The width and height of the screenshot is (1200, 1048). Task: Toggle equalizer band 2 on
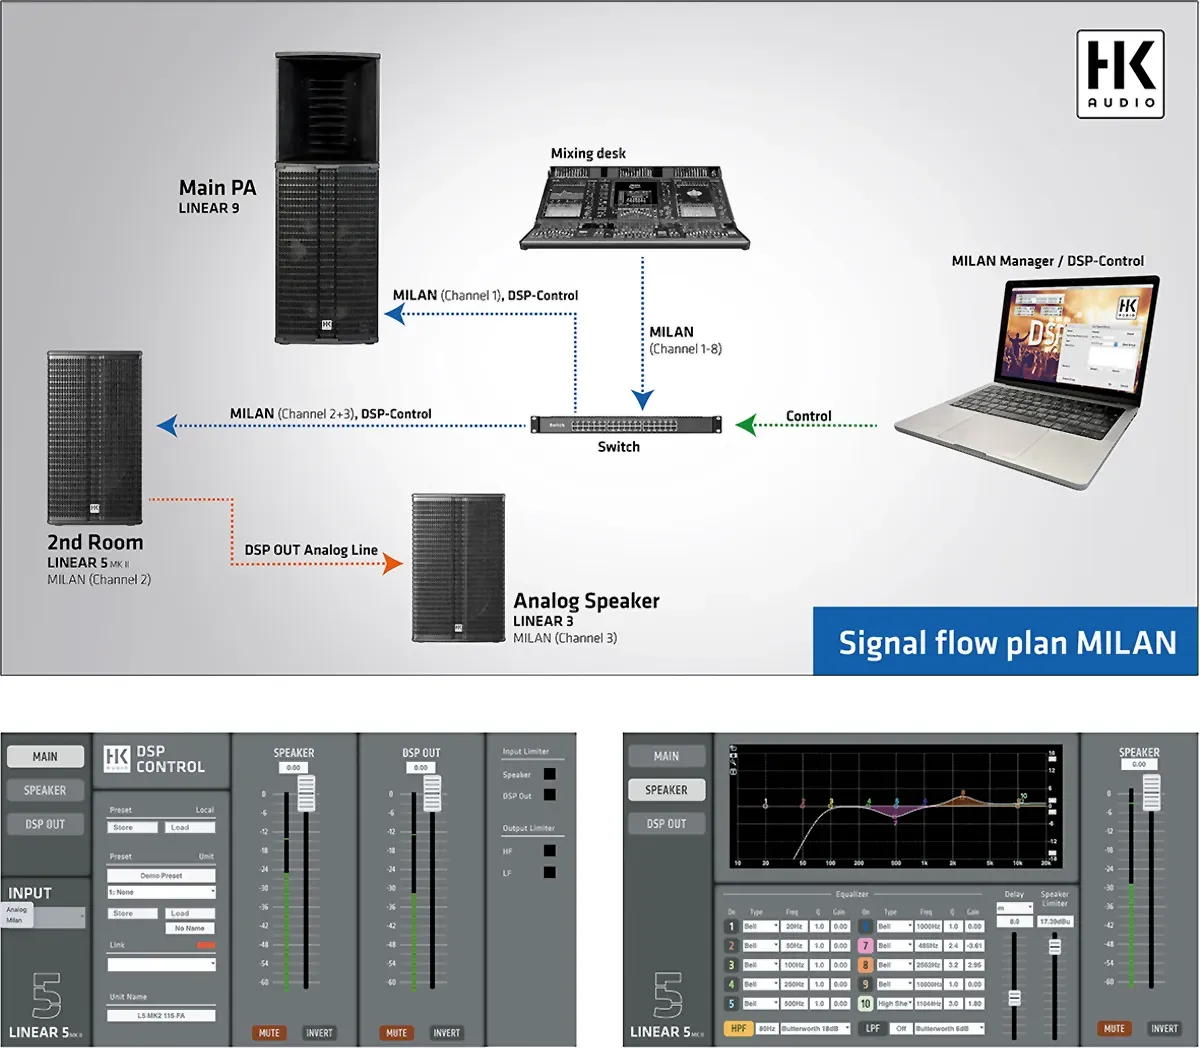[x=731, y=946]
